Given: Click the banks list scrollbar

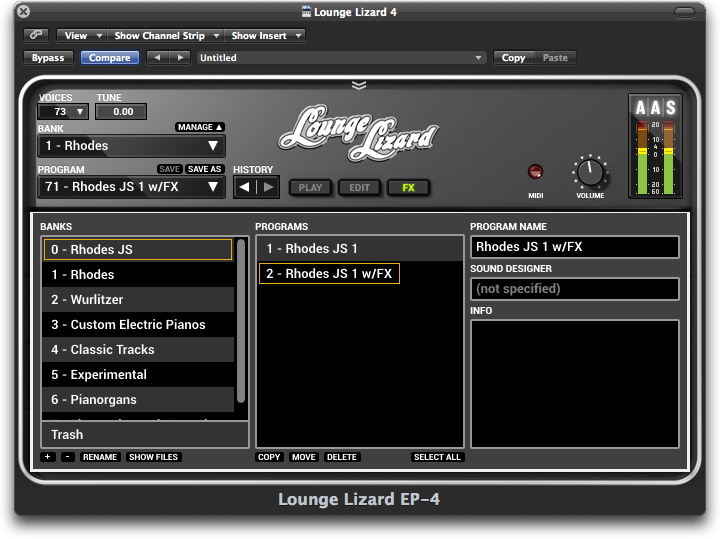Looking at the screenshot, I should coord(241,320).
